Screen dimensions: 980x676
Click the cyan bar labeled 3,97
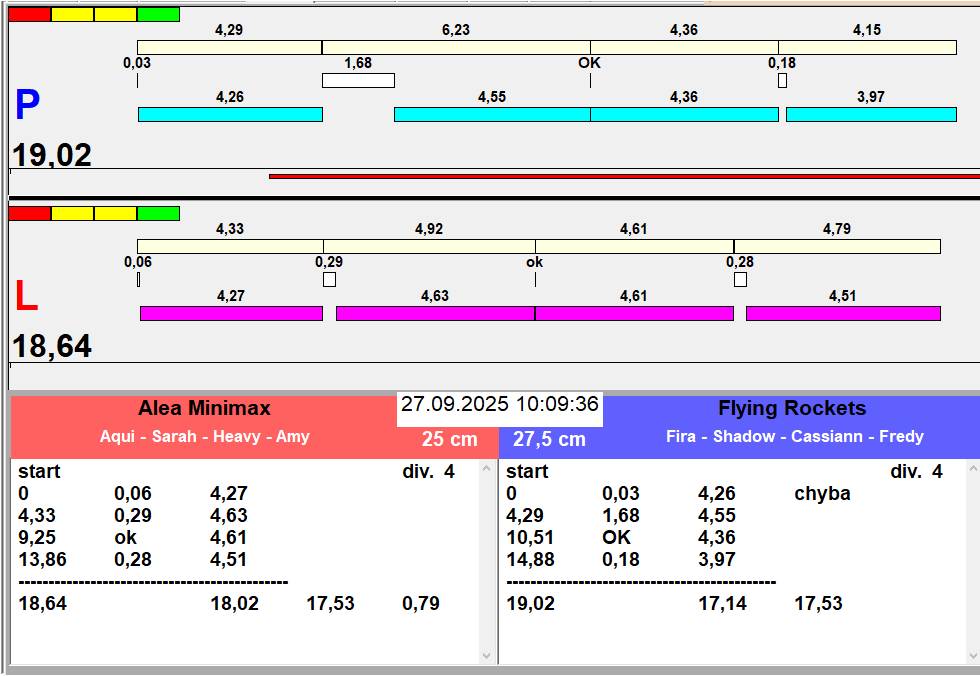point(871,114)
